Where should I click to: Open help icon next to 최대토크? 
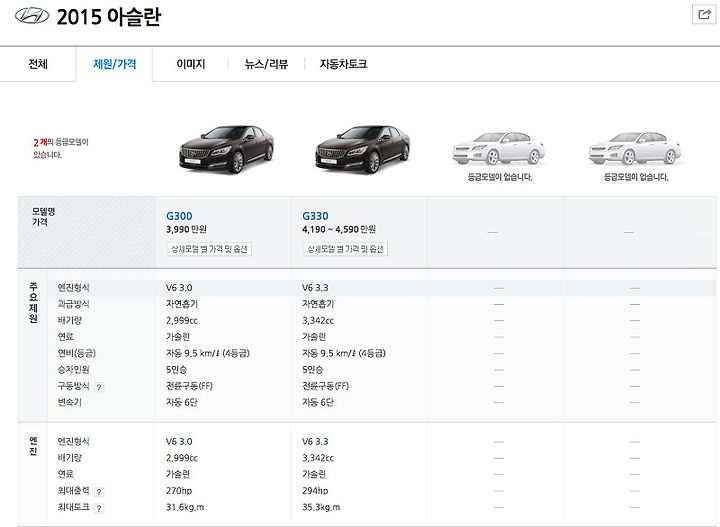(x=99, y=508)
